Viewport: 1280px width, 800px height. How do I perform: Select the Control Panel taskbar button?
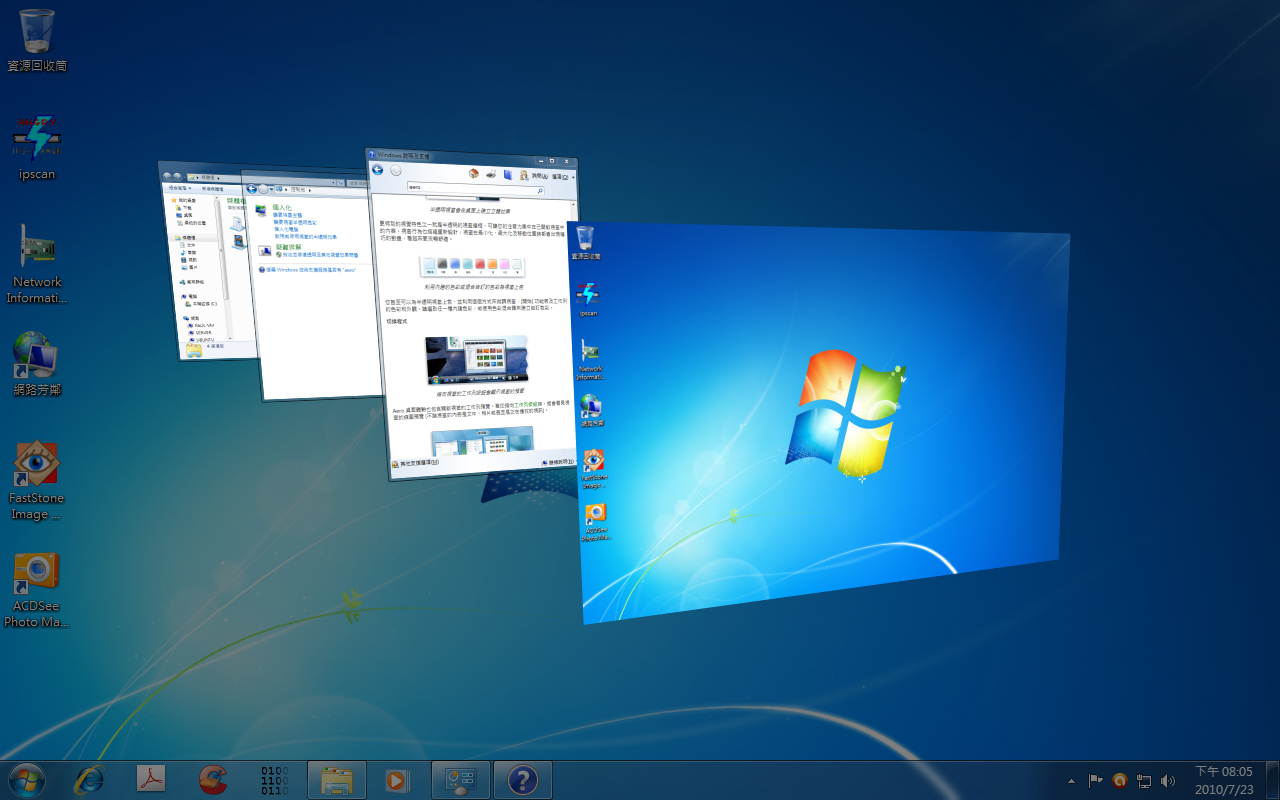(x=460, y=780)
